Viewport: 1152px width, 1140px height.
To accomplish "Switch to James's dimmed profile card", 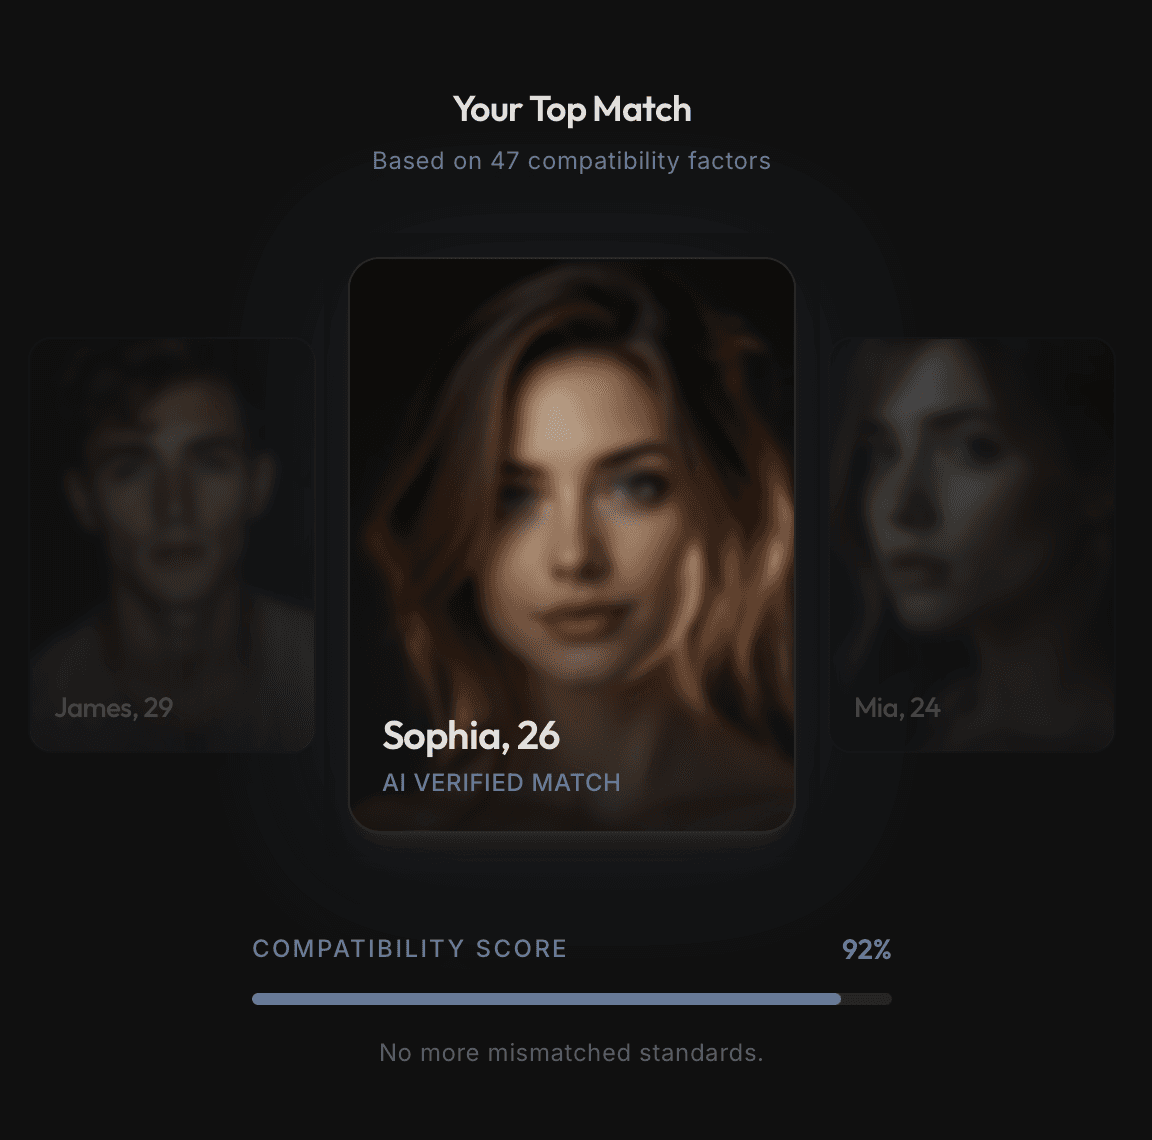I will [x=172, y=544].
